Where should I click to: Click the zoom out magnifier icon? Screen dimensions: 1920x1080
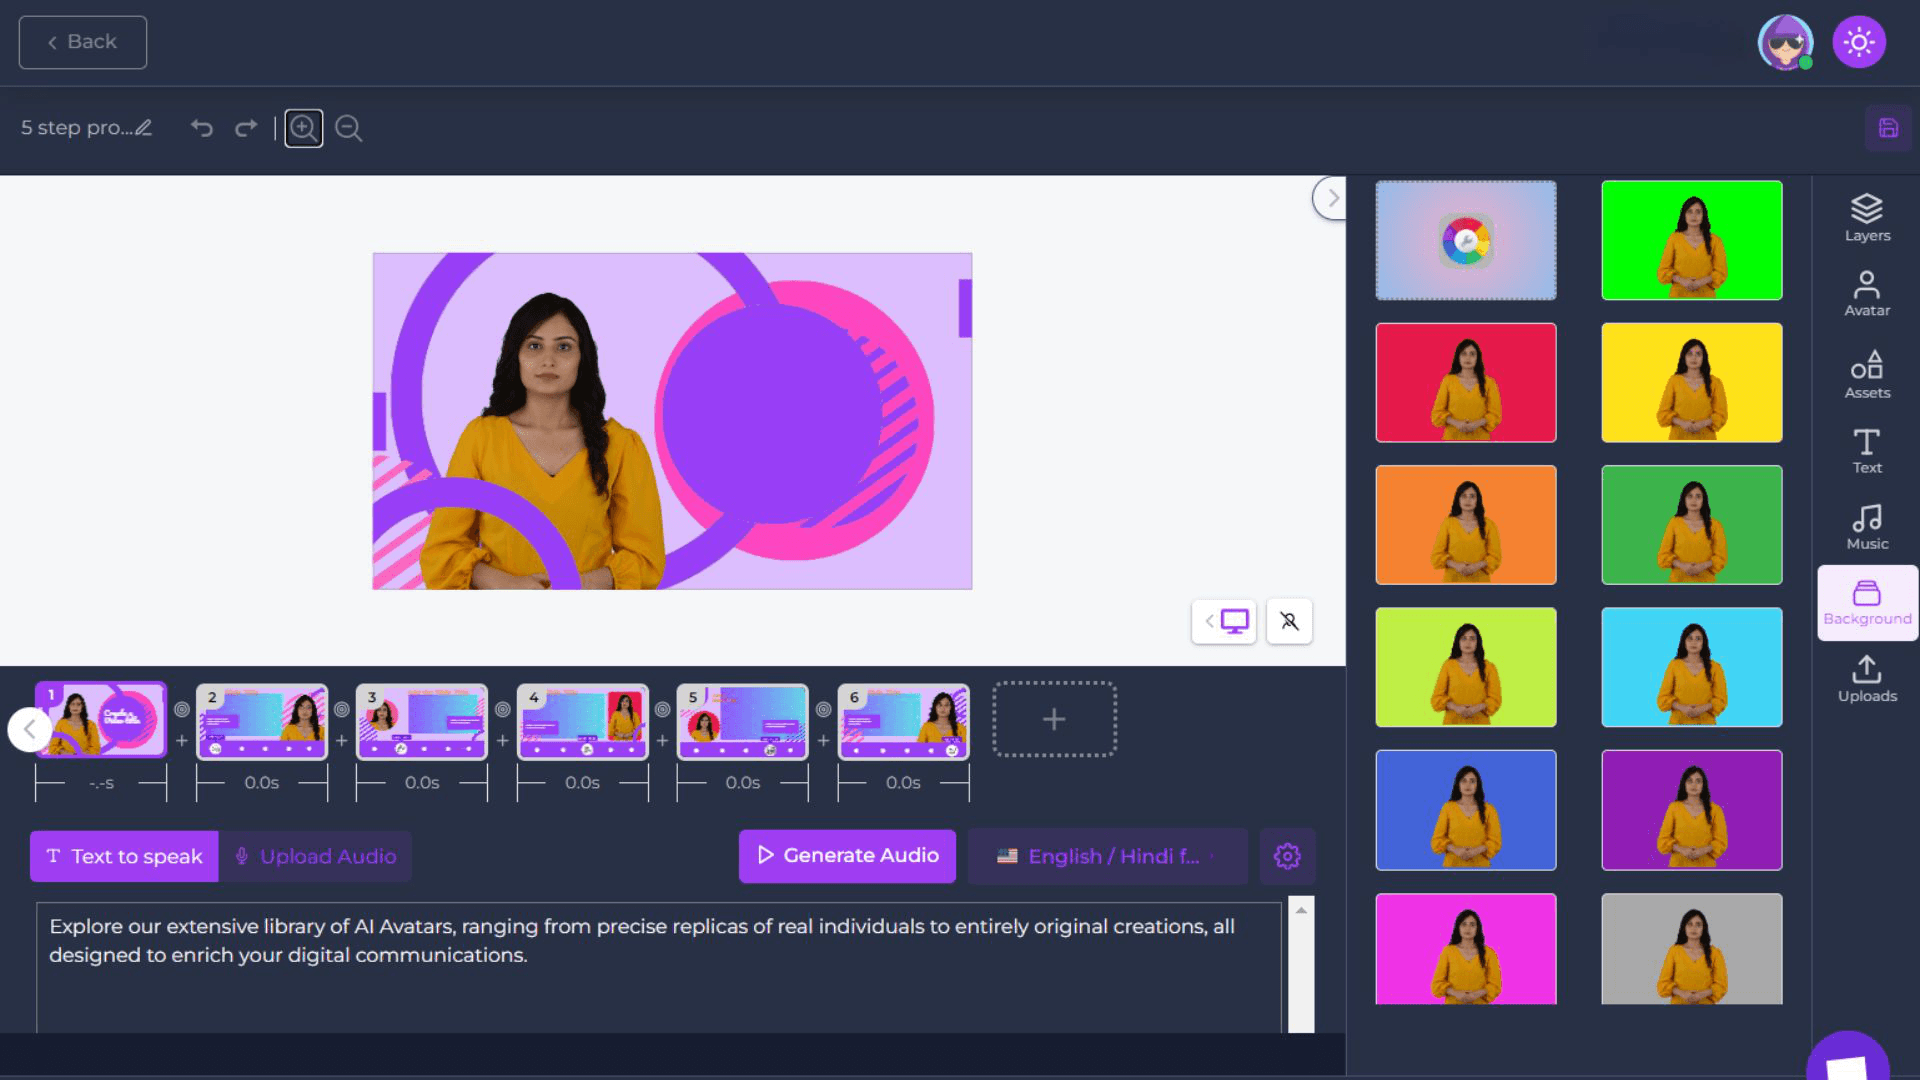348,128
